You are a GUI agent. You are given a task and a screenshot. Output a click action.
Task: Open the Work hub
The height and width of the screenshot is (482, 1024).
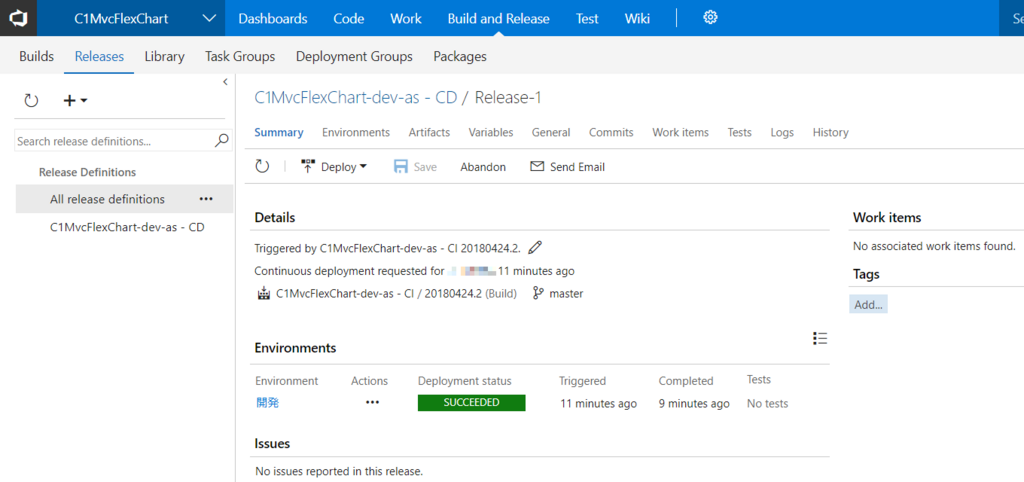406,18
